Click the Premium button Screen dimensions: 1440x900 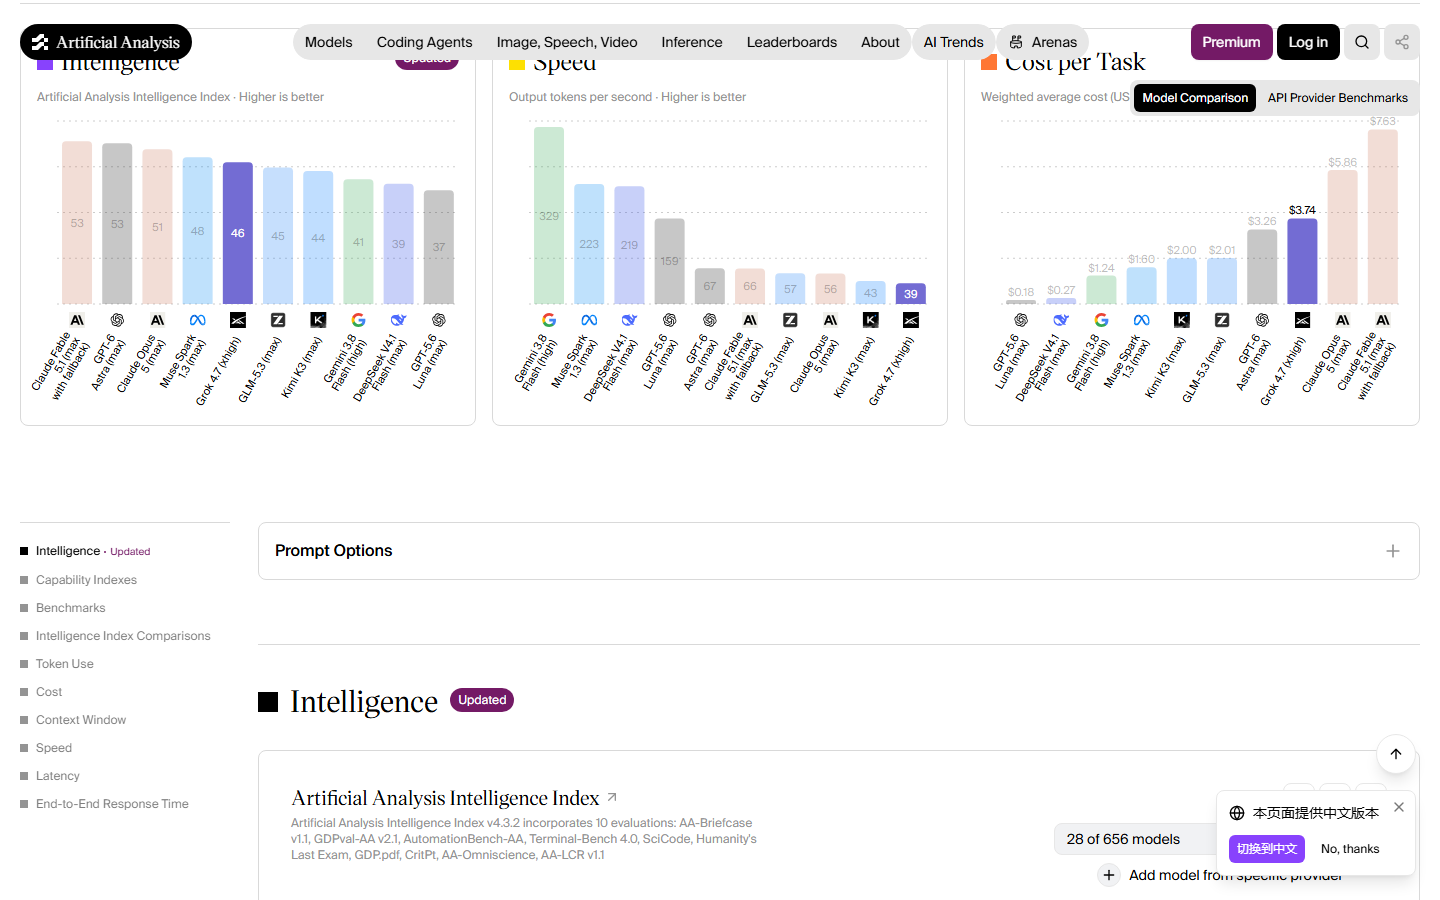click(x=1232, y=42)
